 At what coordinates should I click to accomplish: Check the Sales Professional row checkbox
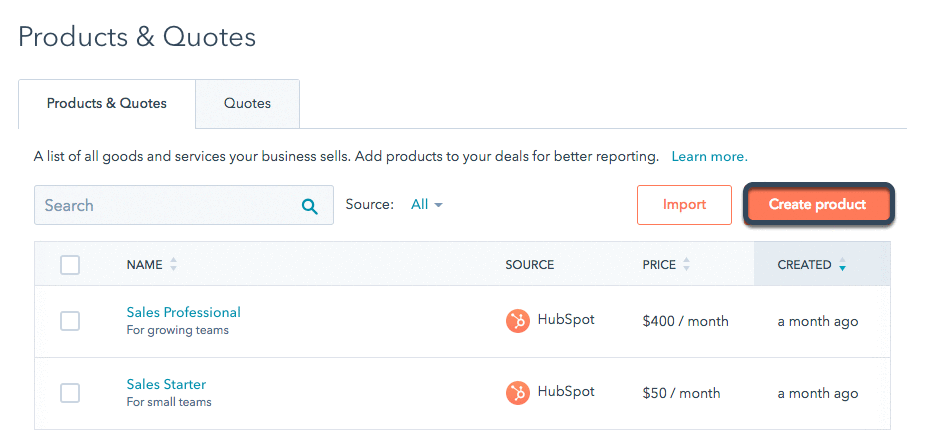tap(70, 321)
